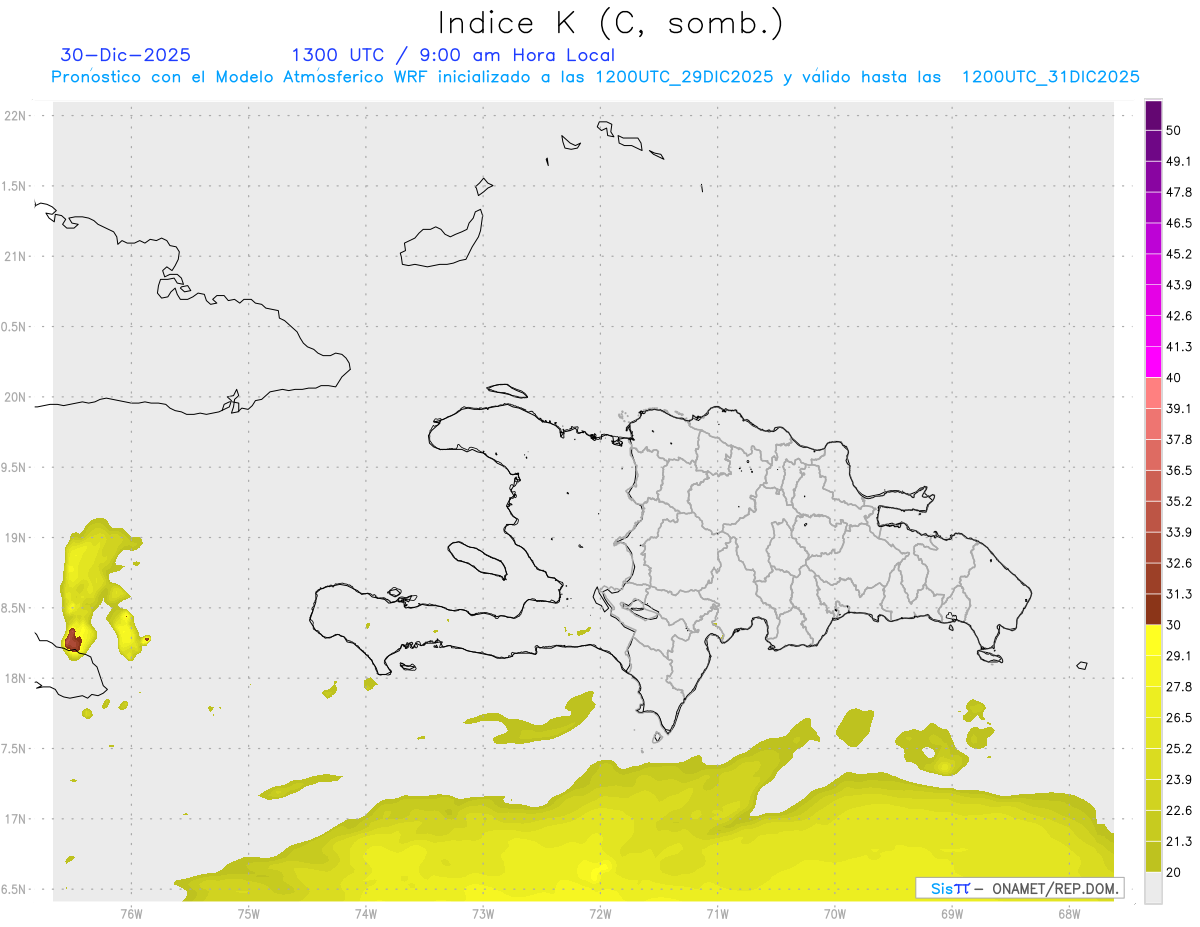
Task: Click the colorbar value '46.5'
Action: pos(1179,224)
